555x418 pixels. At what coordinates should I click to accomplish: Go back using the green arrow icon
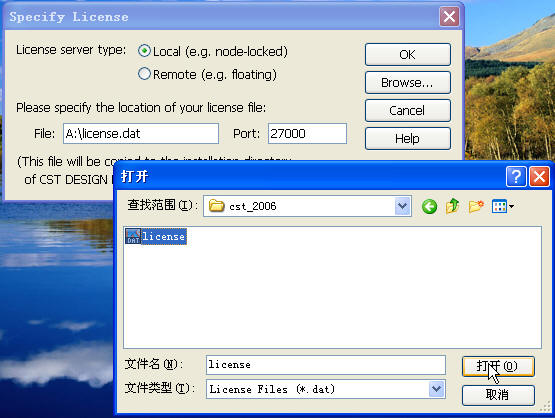429,206
